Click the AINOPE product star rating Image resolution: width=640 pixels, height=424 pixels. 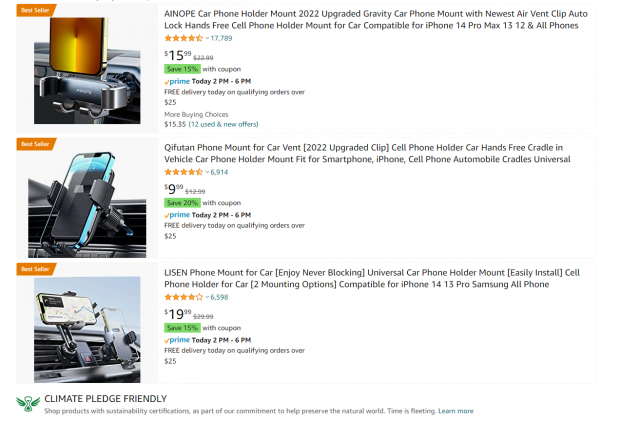tap(183, 37)
